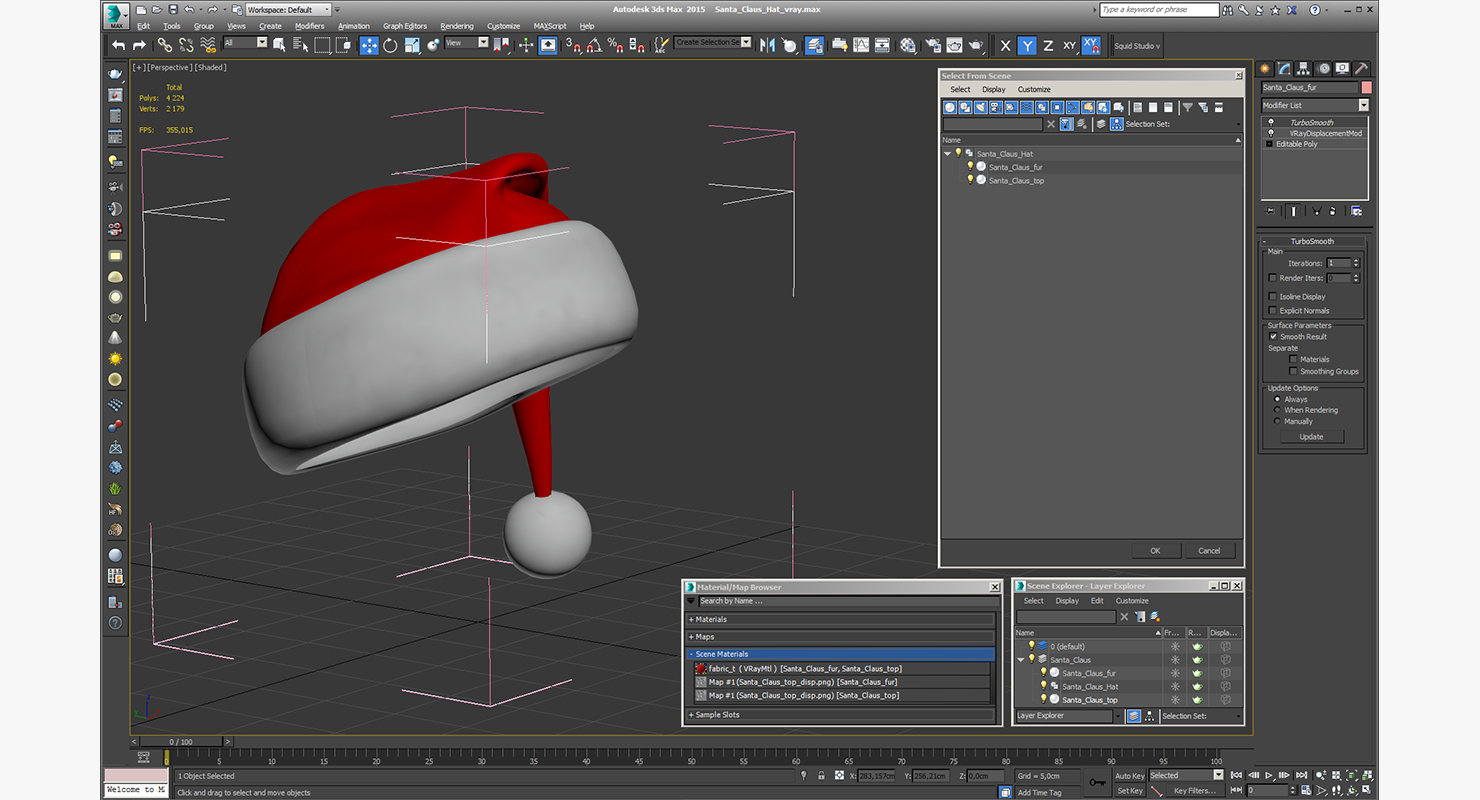
Task: Toggle Sort by Layer in Layer Explorer footer
Action: [x=1133, y=716]
